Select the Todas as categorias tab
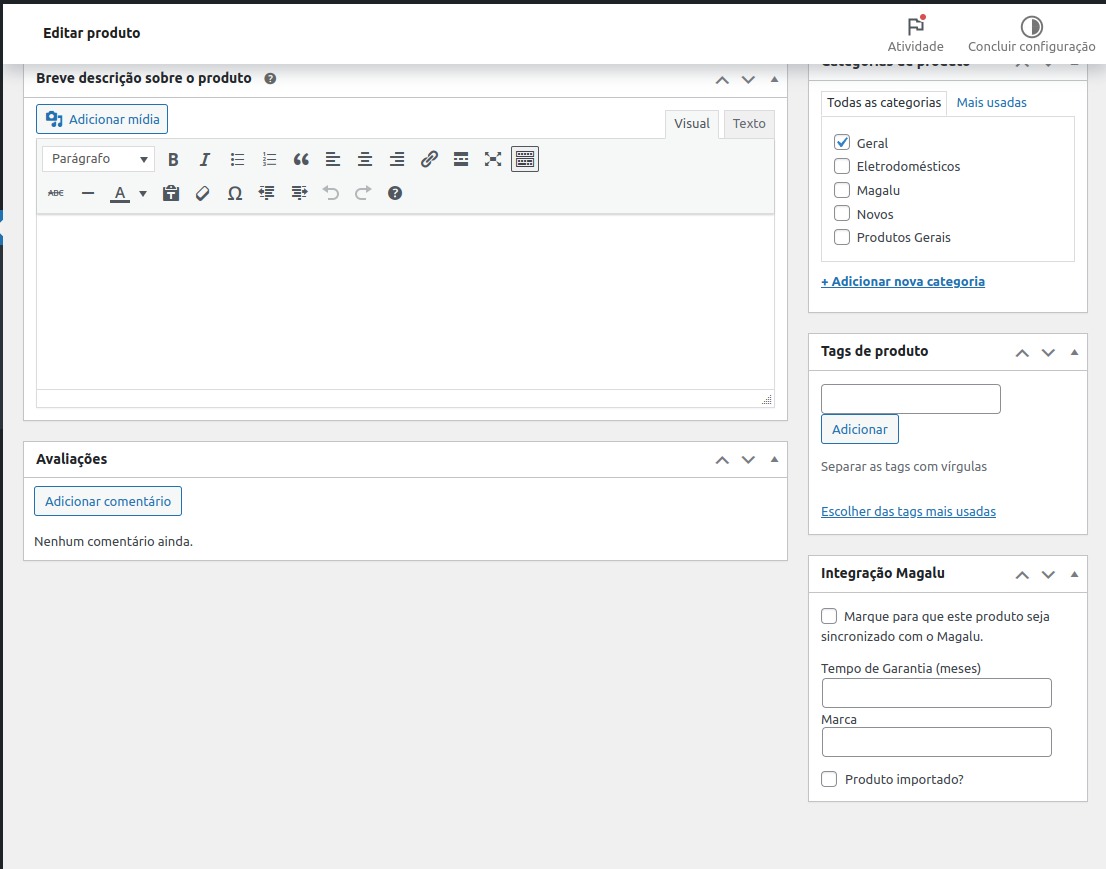The height and width of the screenshot is (869, 1106). point(884,102)
